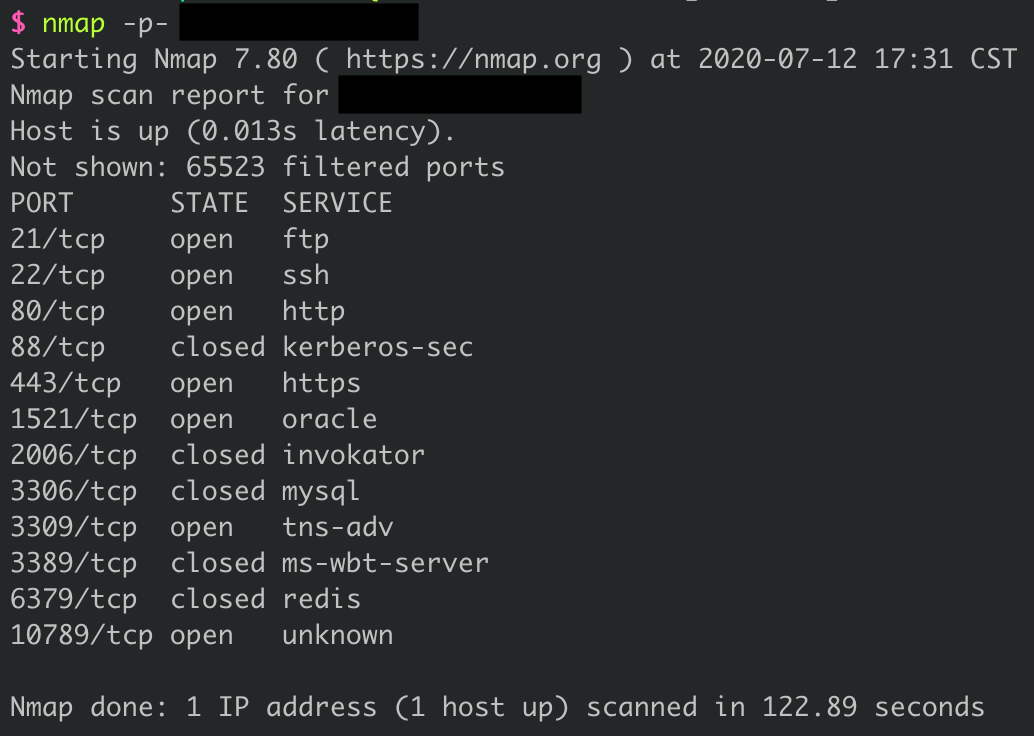Click the STATE column header
Image resolution: width=1034 pixels, height=736 pixels.
[209, 203]
